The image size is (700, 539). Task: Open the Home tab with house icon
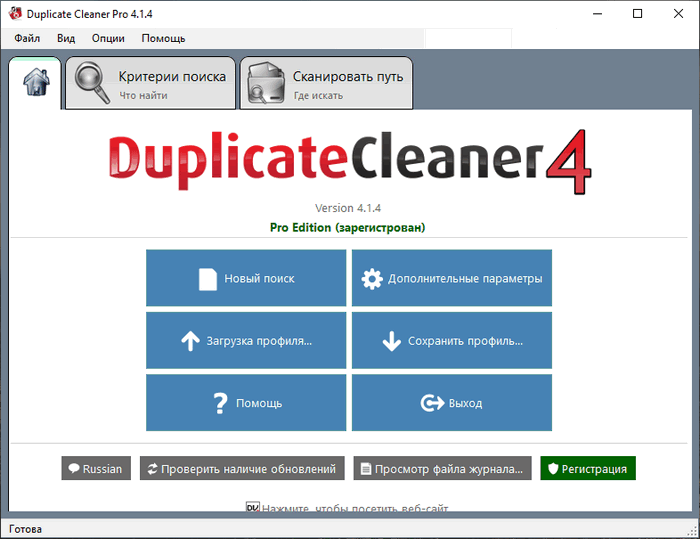[35, 83]
